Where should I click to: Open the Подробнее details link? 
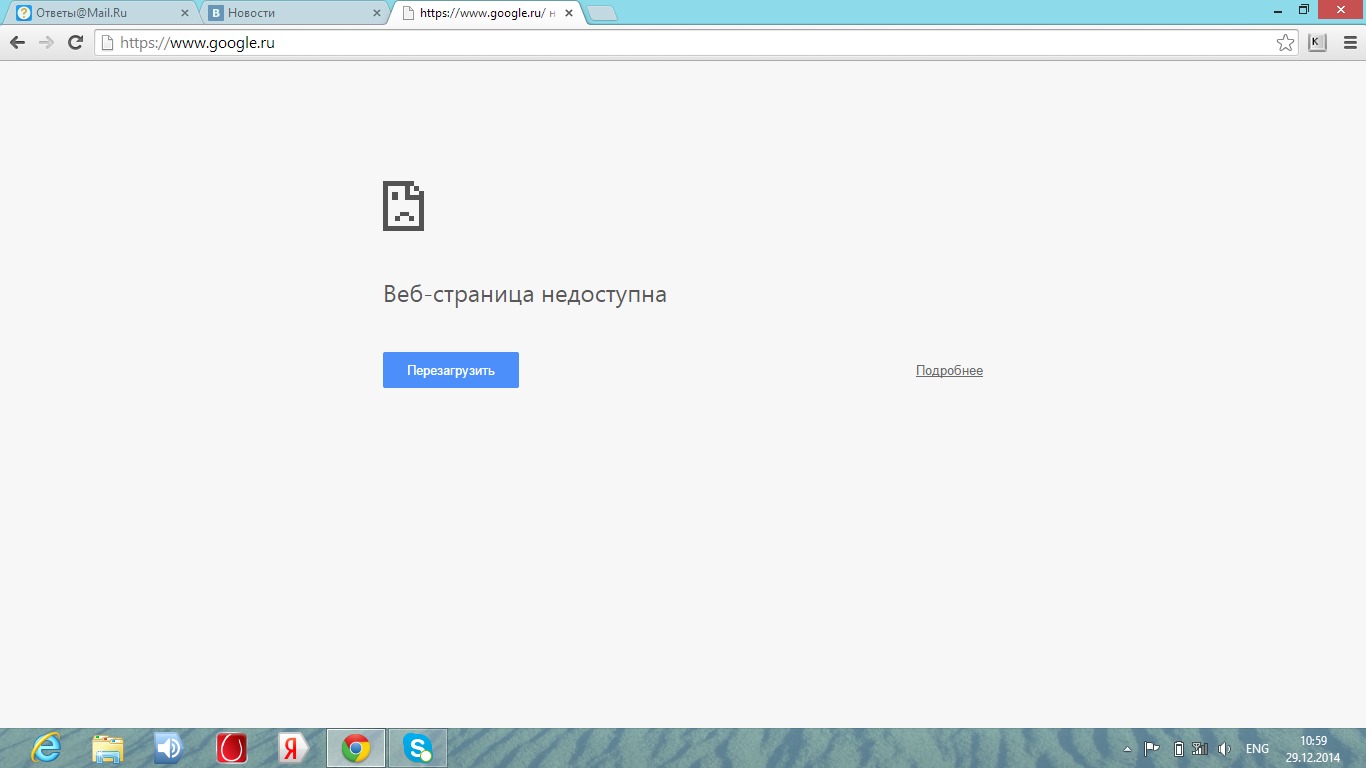949,371
